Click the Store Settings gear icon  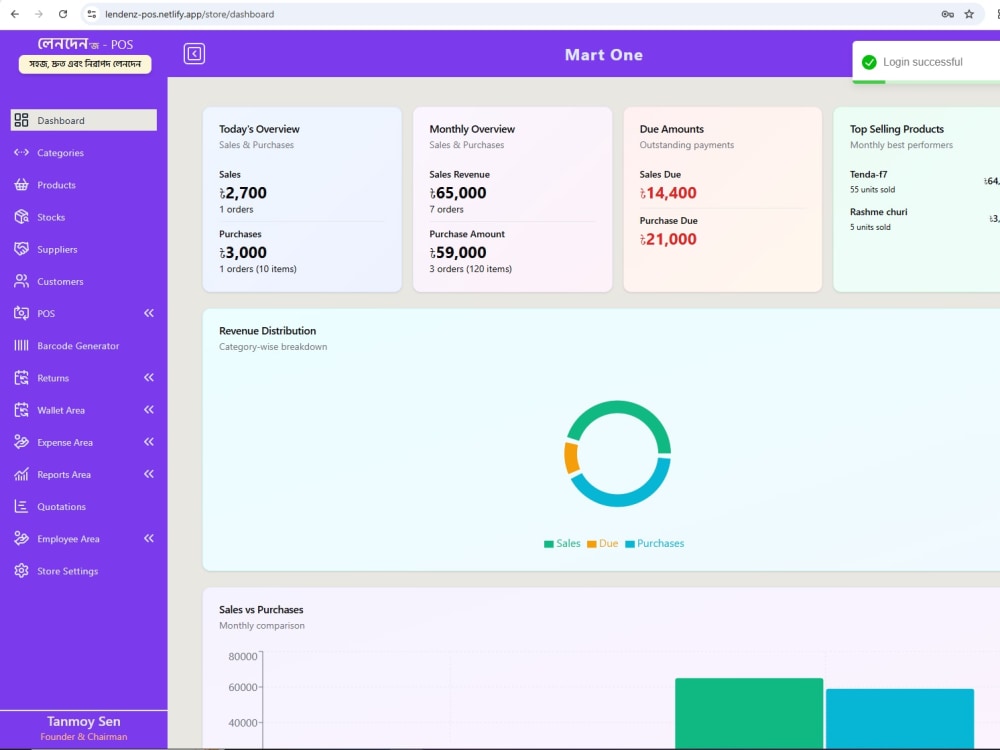click(21, 571)
